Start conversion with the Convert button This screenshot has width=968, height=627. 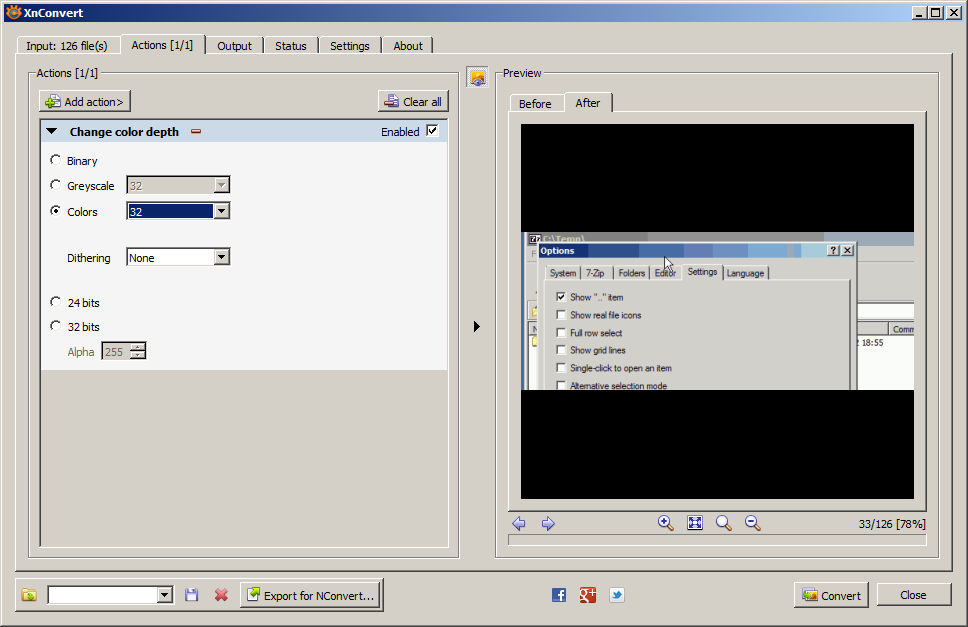(x=831, y=595)
